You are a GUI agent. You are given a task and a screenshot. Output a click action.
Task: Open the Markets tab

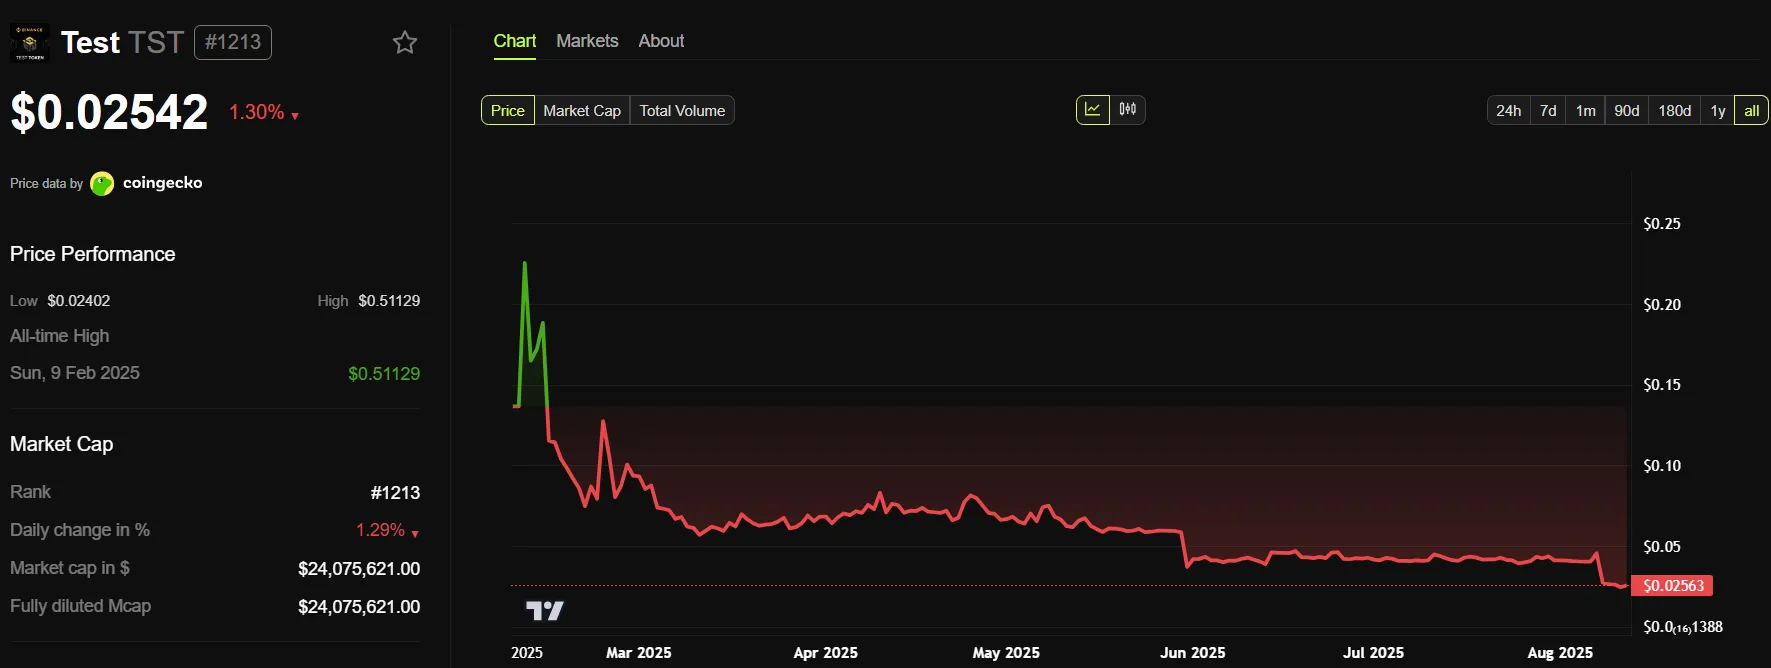pyautogui.click(x=587, y=41)
